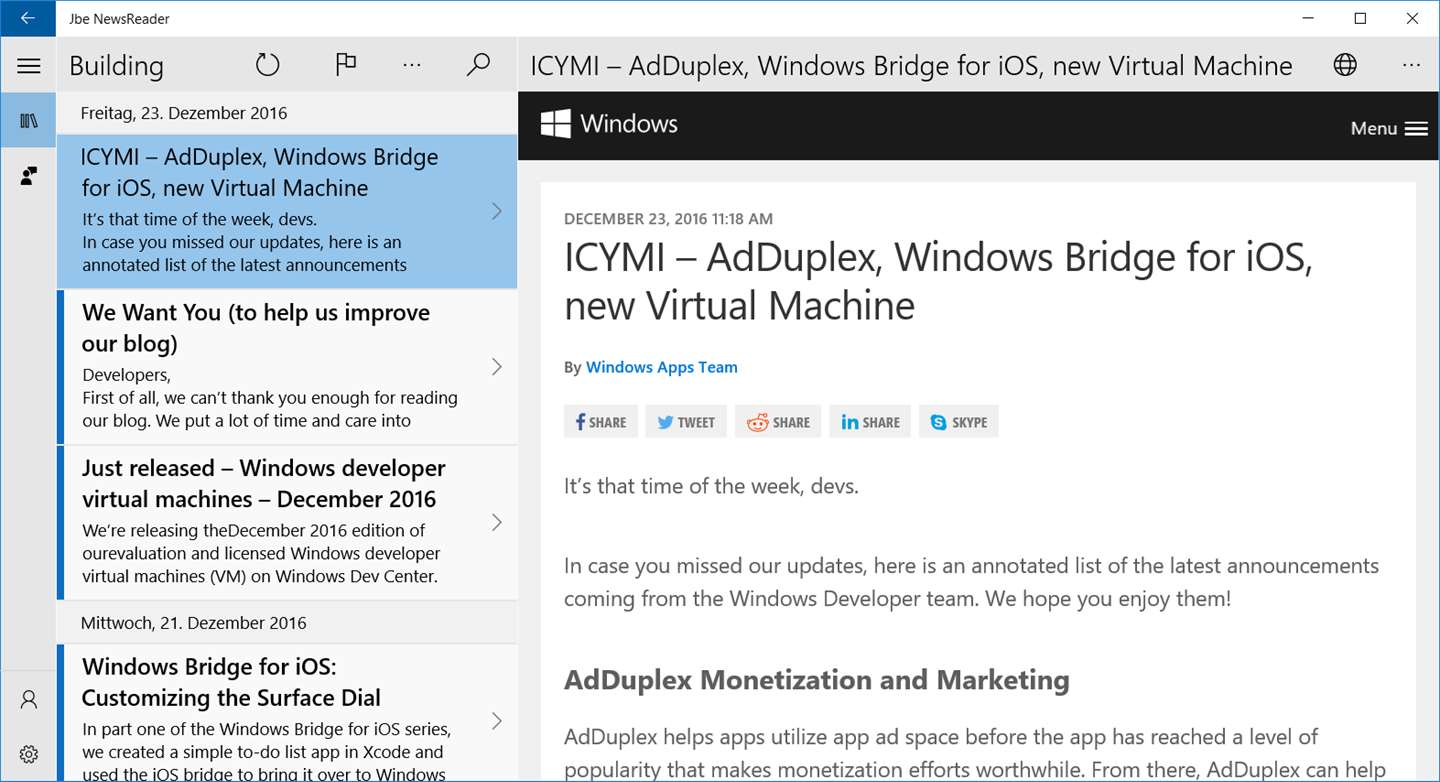Image resolution: width=1440 pixels, height=782 pixels.
Task: Open the hamburger navigation menu
Action: pos(29,66)
